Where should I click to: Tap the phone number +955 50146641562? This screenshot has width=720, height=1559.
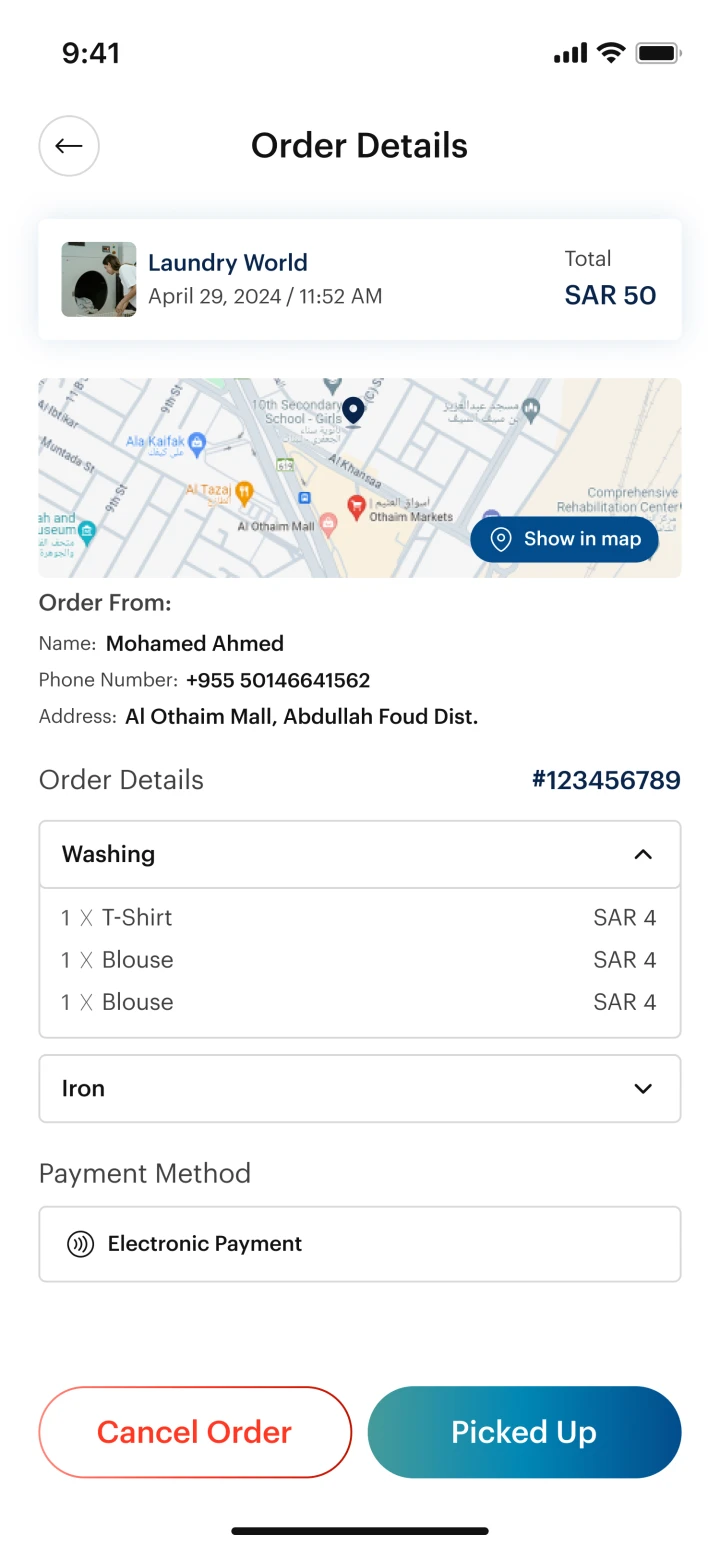[x=278, y=680]
